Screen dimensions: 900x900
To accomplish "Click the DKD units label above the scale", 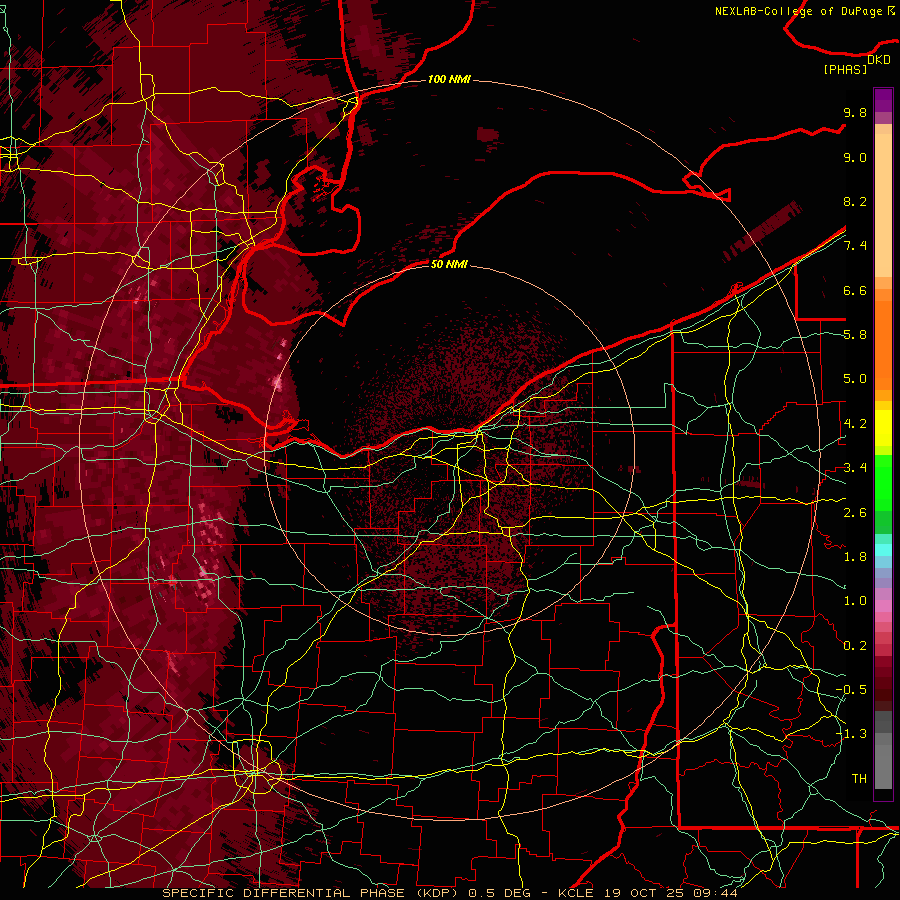I will coord(879,60).
